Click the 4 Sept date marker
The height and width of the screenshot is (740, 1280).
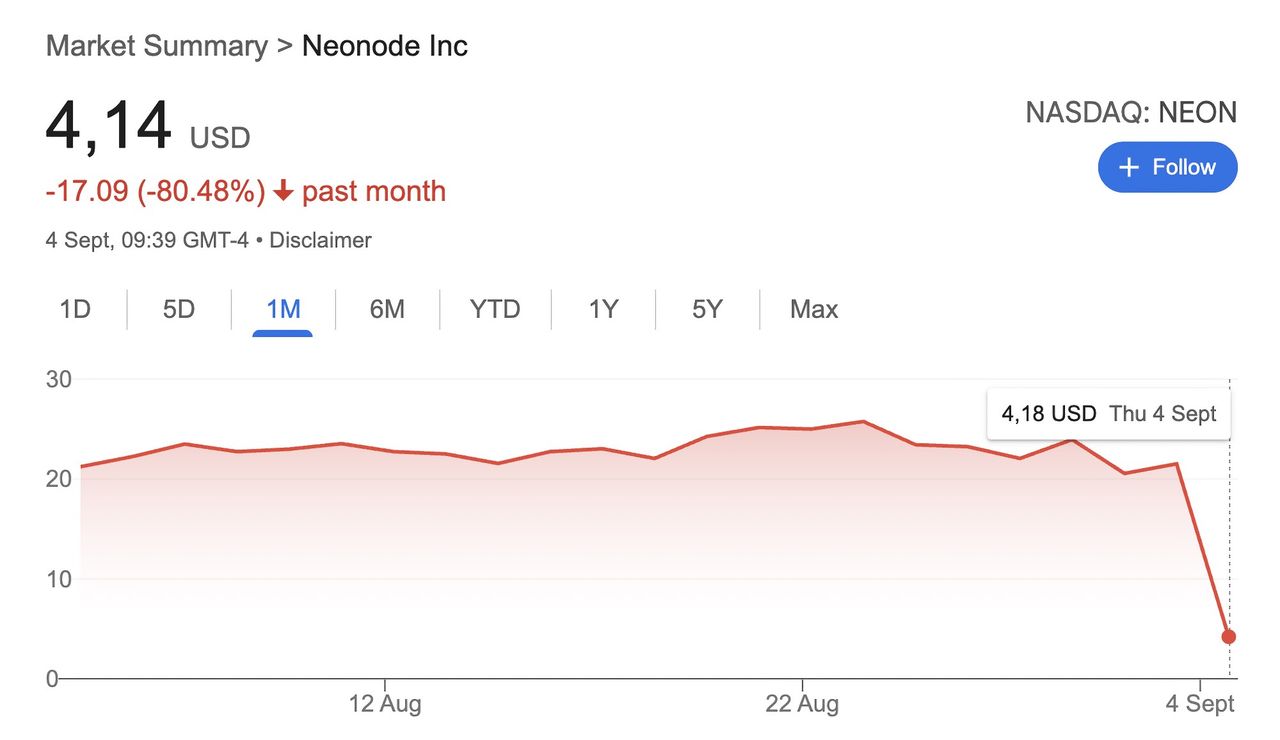click(x=1200, y=704)
